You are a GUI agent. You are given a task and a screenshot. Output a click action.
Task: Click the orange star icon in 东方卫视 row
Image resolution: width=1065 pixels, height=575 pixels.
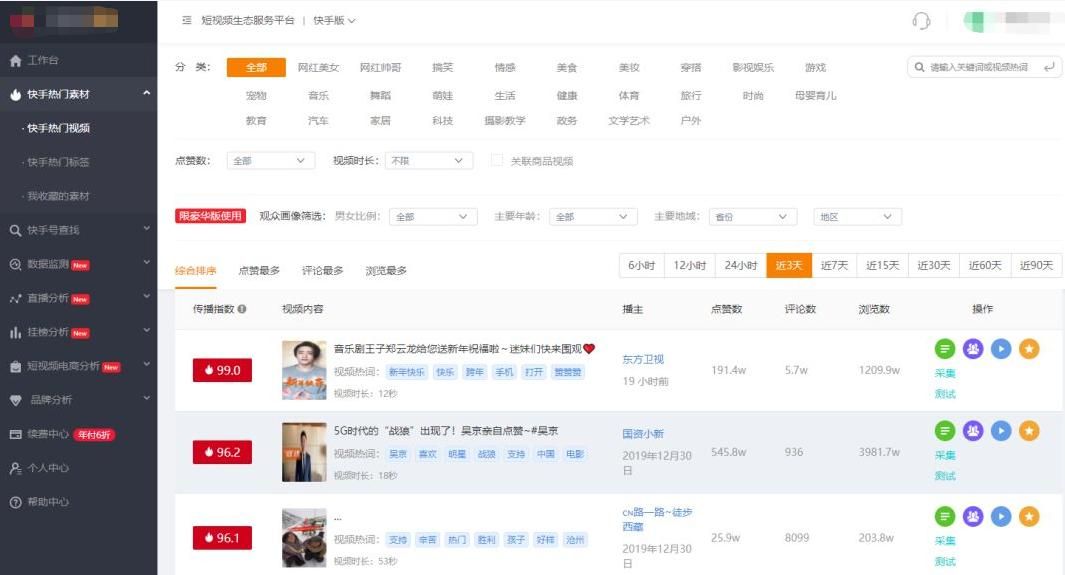click(1029, 349)
